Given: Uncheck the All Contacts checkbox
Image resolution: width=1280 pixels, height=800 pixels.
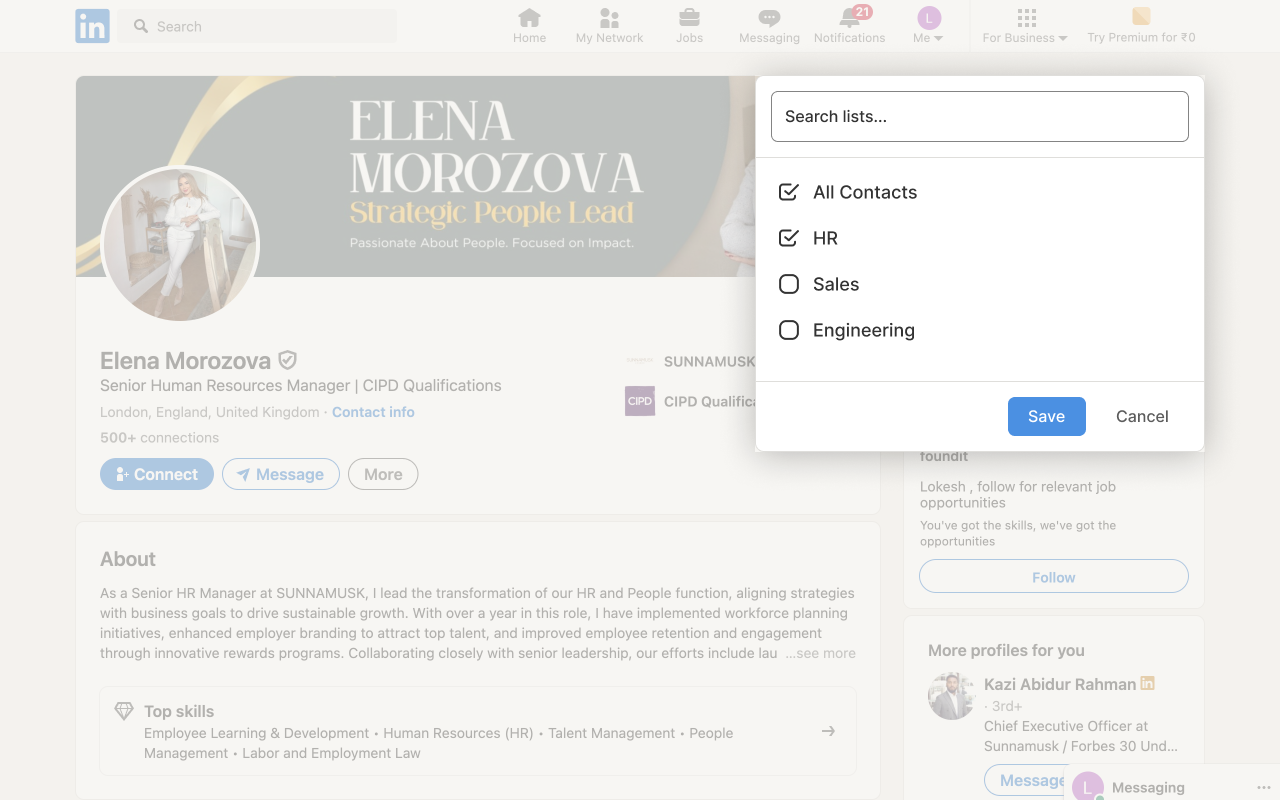Looking at the screenshot, I should [789, 192].
